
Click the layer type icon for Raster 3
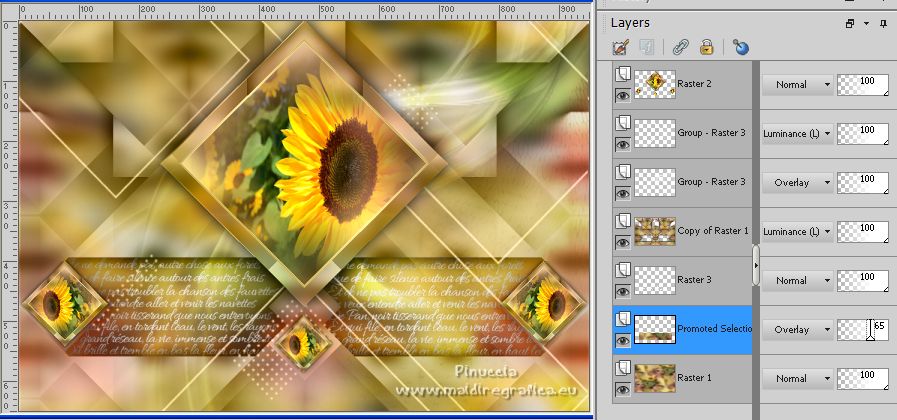[622, 270]
